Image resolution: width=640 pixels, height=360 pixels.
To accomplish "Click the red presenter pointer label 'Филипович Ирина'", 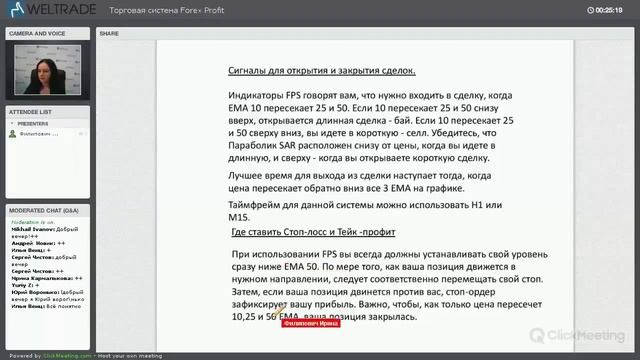I will pyautogui.click(x=311, y=323).
